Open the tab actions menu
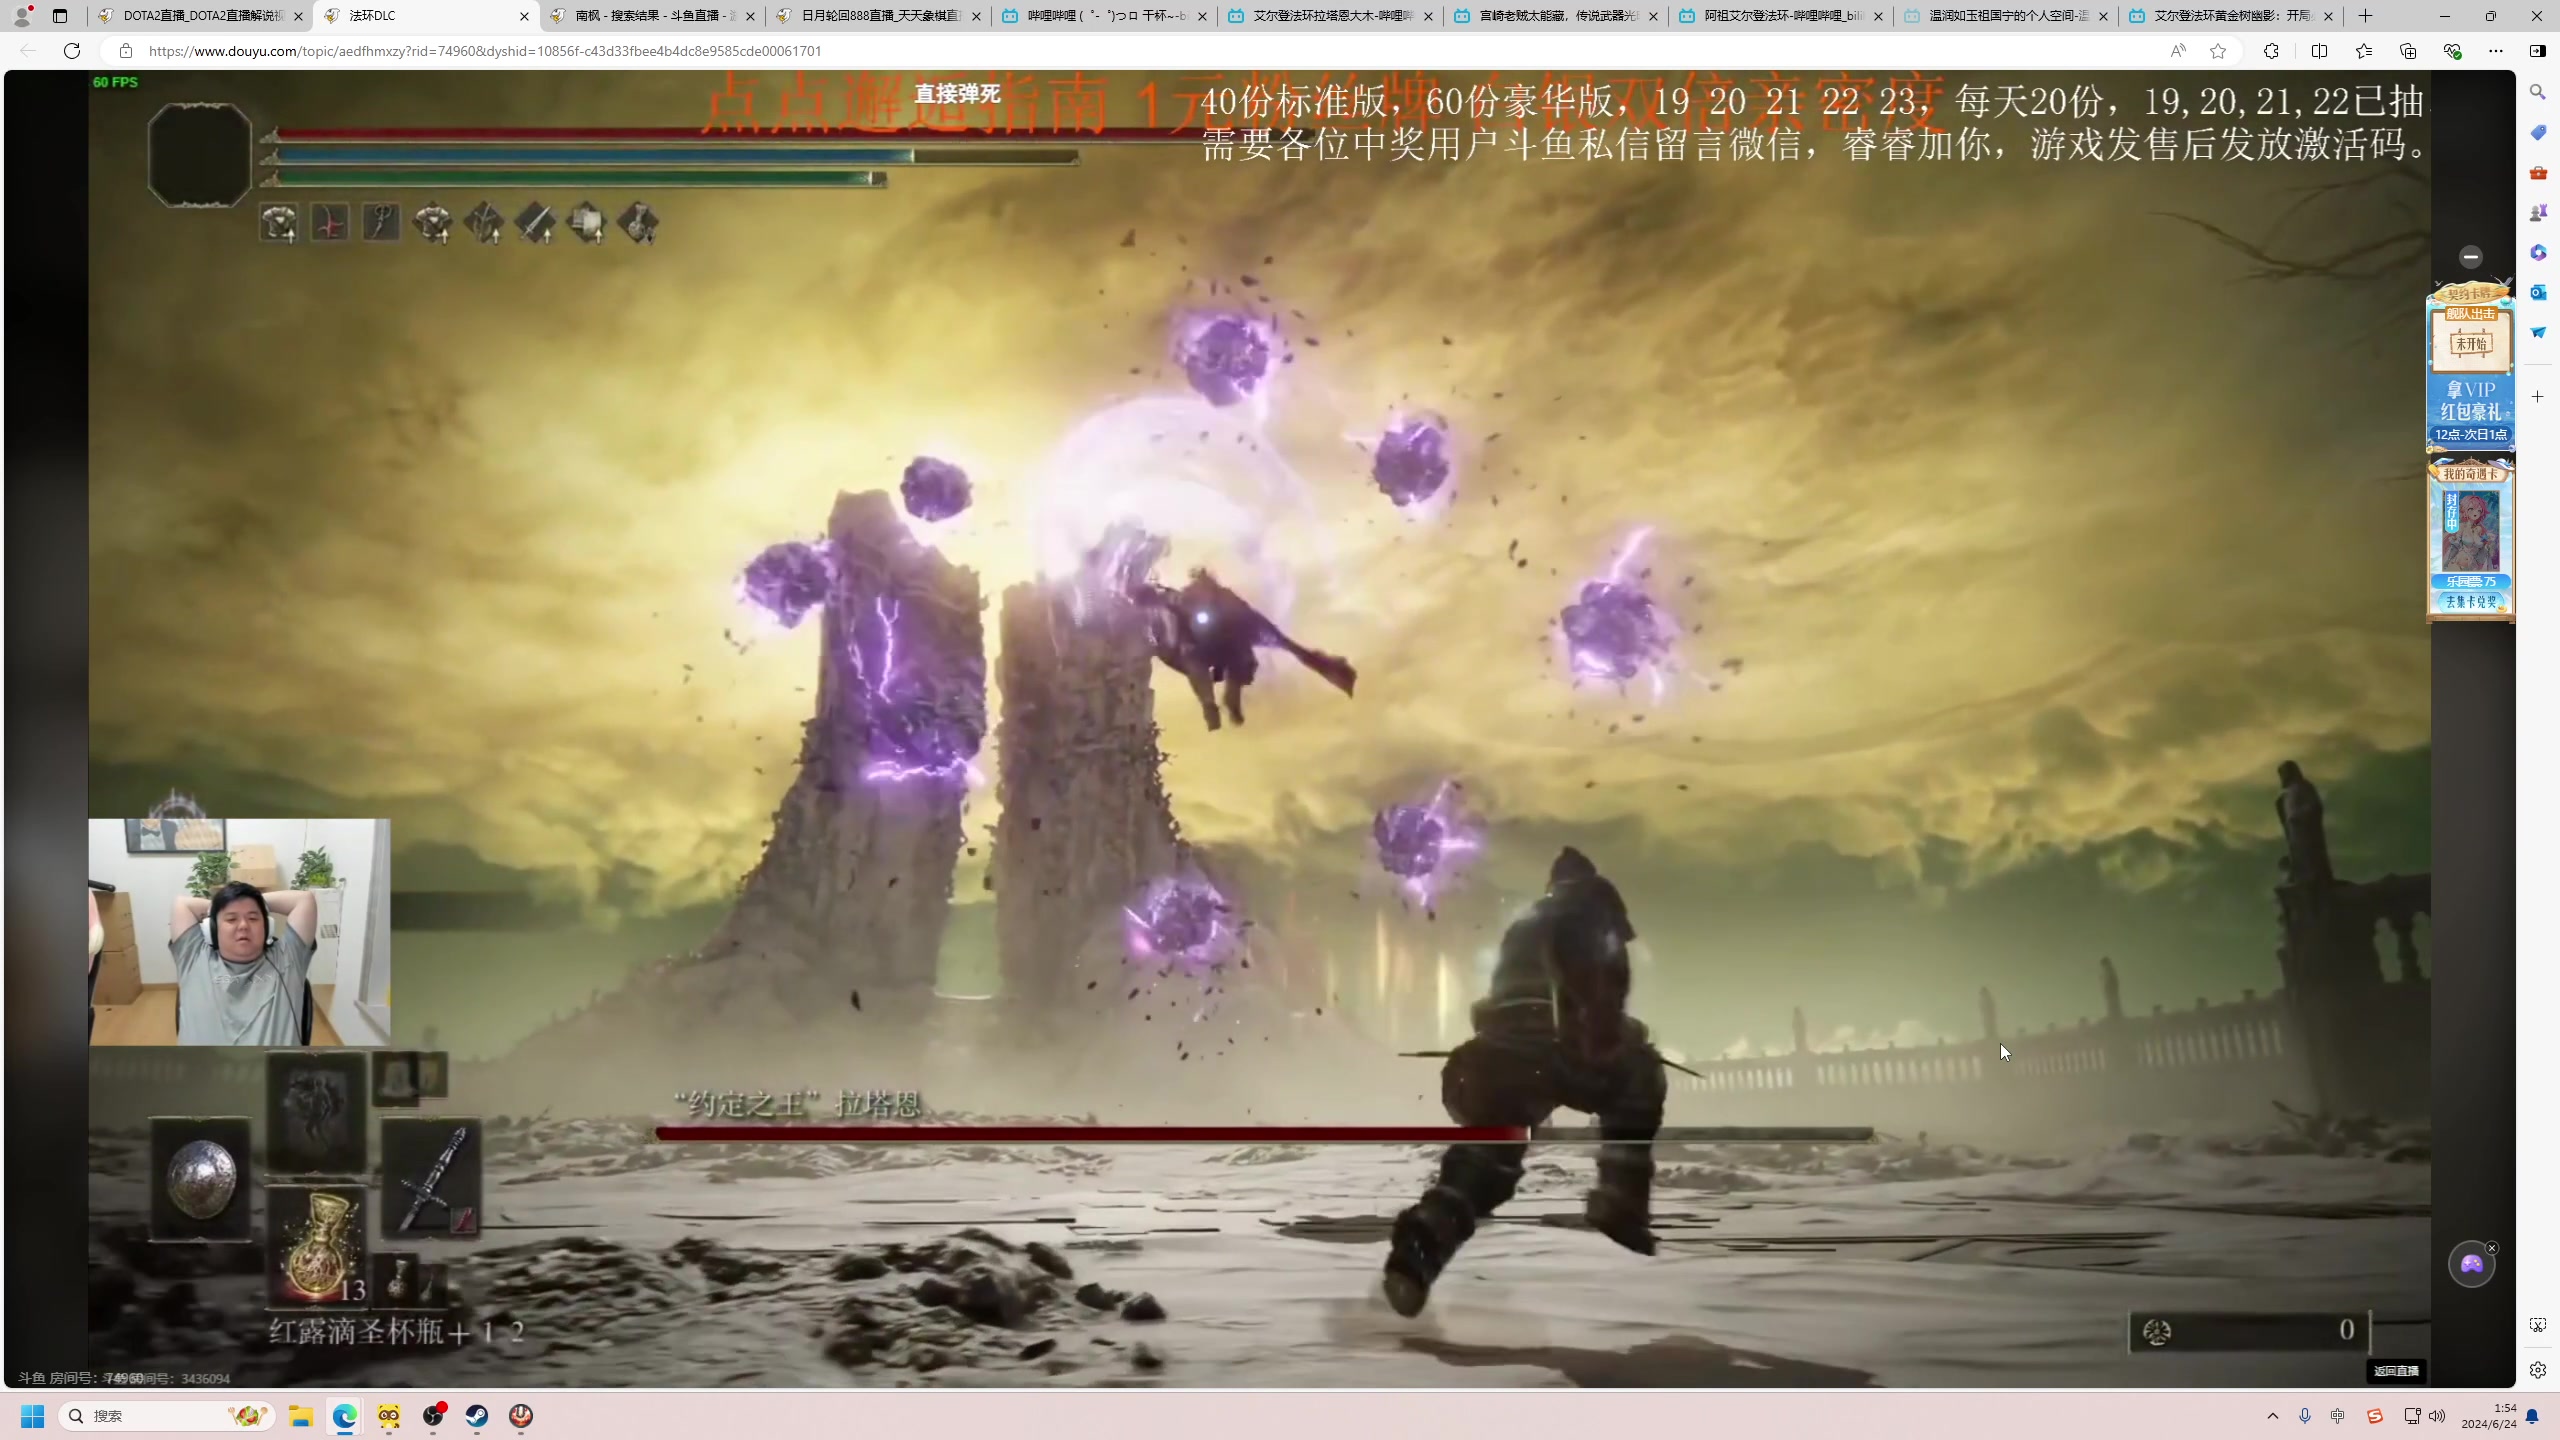2560x1440 pixels. point(60,16)
